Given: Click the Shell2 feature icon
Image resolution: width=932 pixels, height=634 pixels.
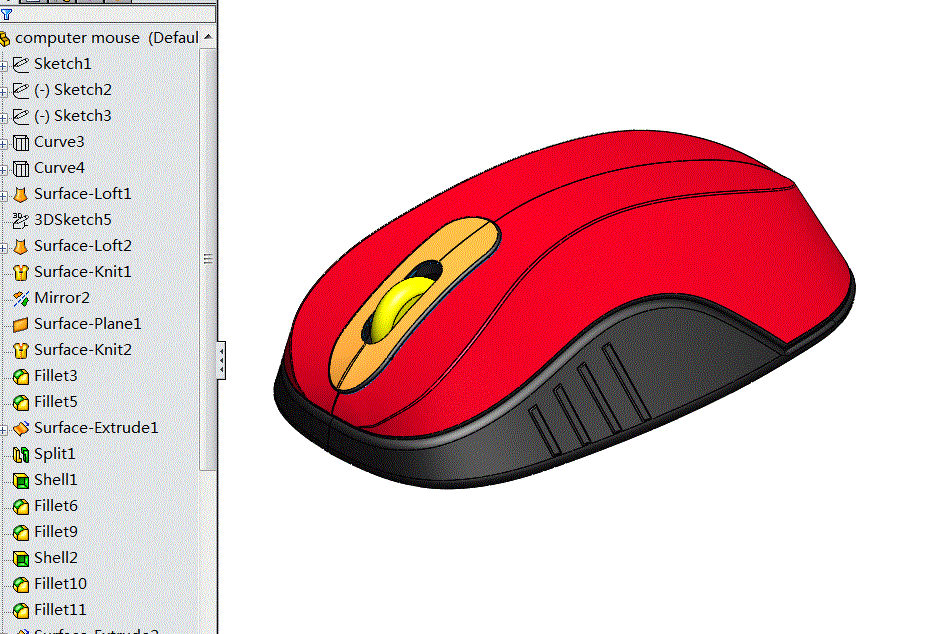Looking at the screenshot, I should [21, 557].
